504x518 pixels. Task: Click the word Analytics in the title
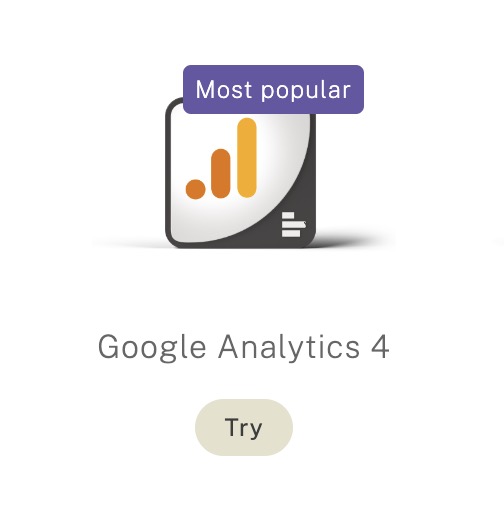point(289,347)
